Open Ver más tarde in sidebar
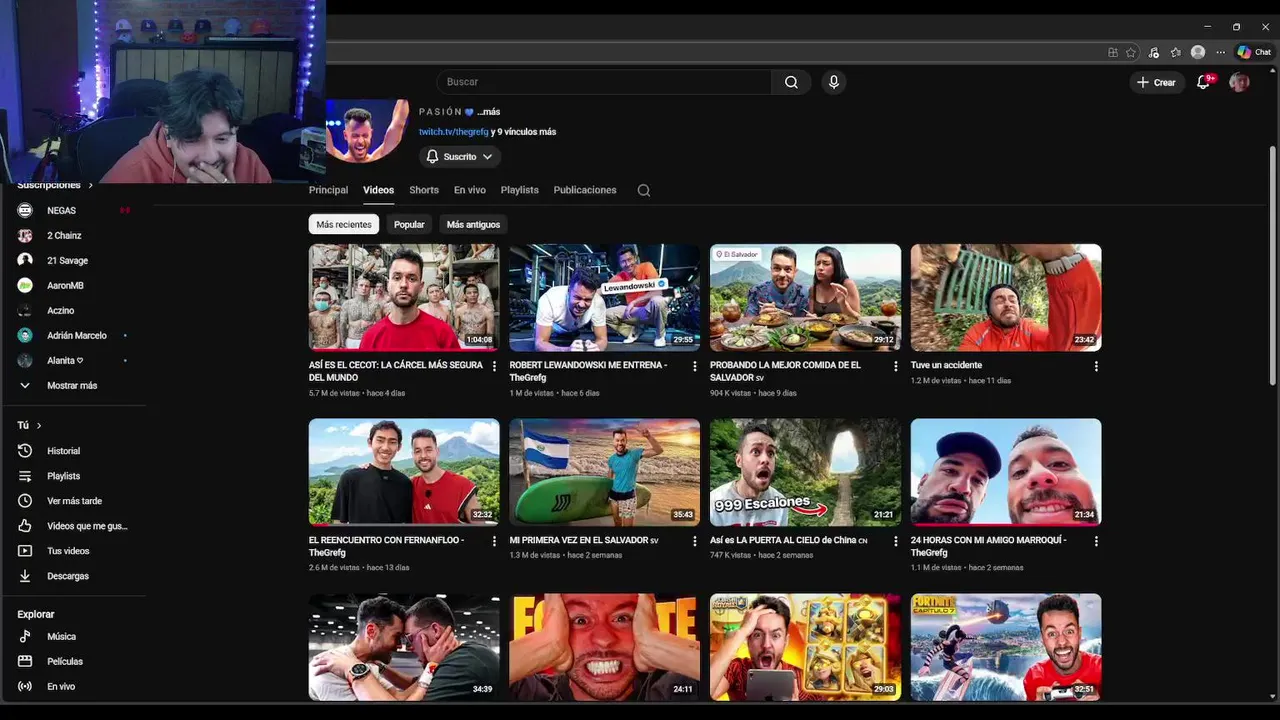1280x720 pixels. tap(75, 501)
